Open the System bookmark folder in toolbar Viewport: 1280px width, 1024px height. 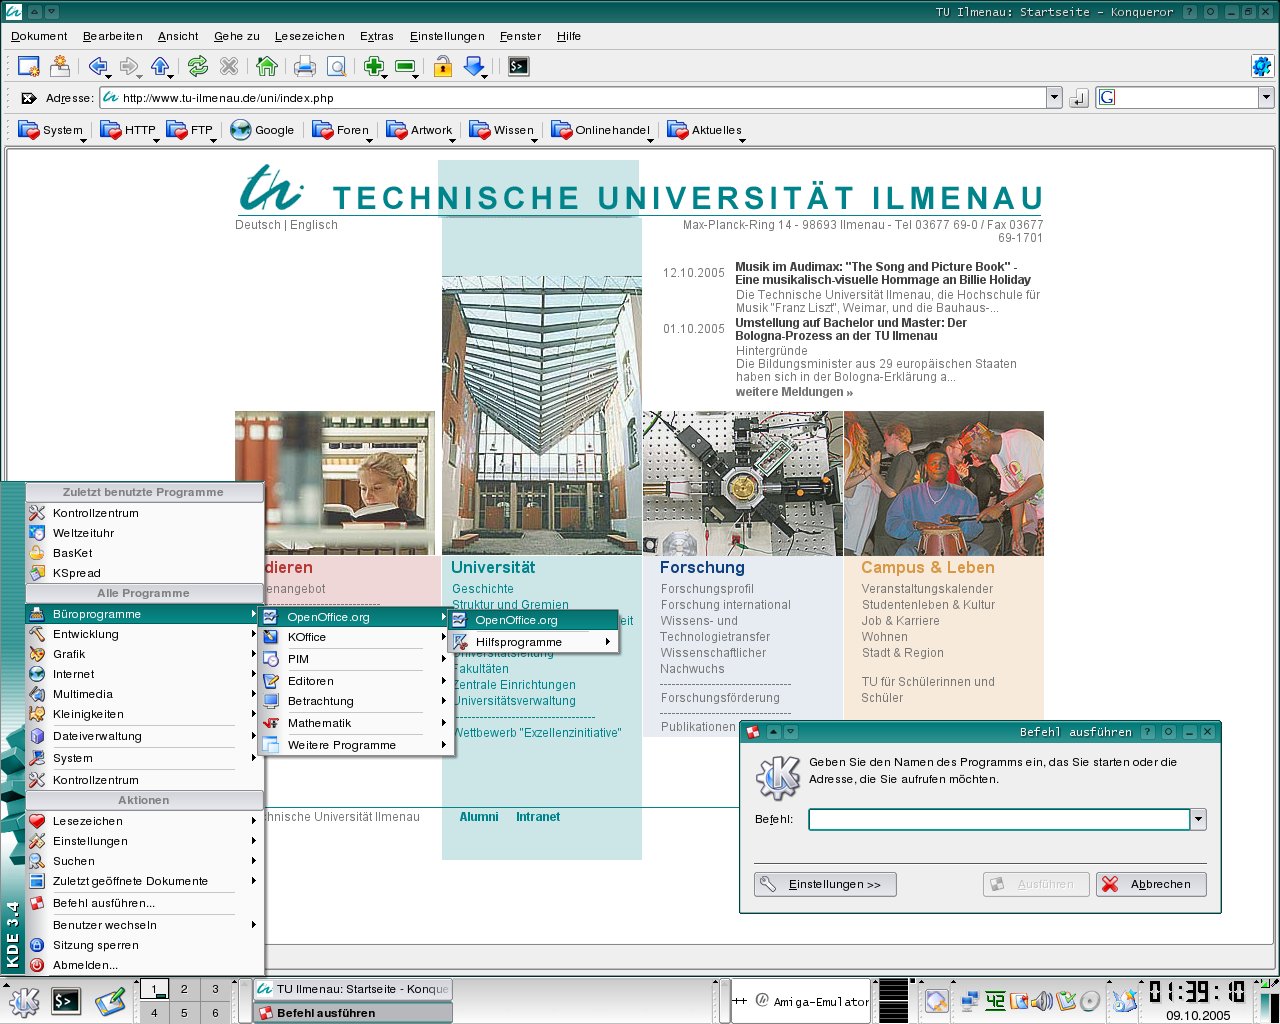point(51,130)
